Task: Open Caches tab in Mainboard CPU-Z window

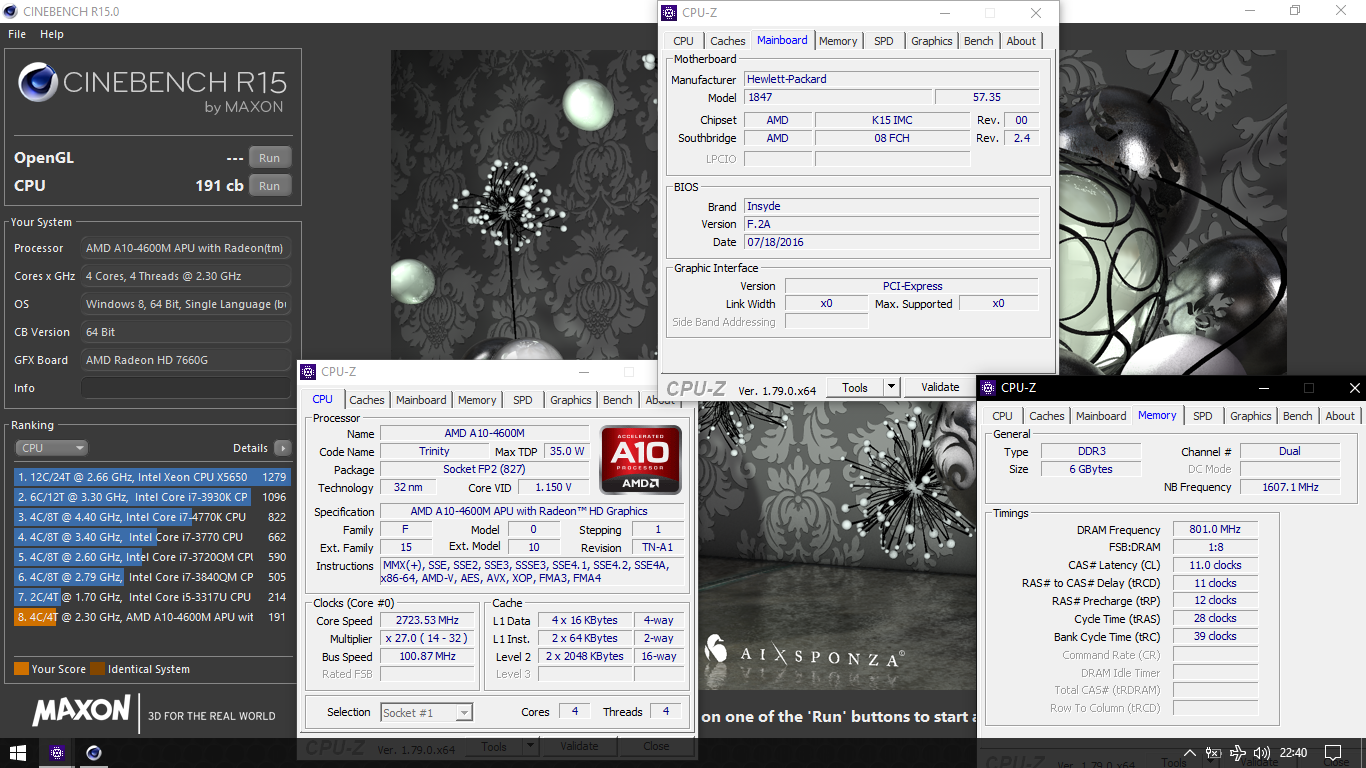Action: [728, 41]
